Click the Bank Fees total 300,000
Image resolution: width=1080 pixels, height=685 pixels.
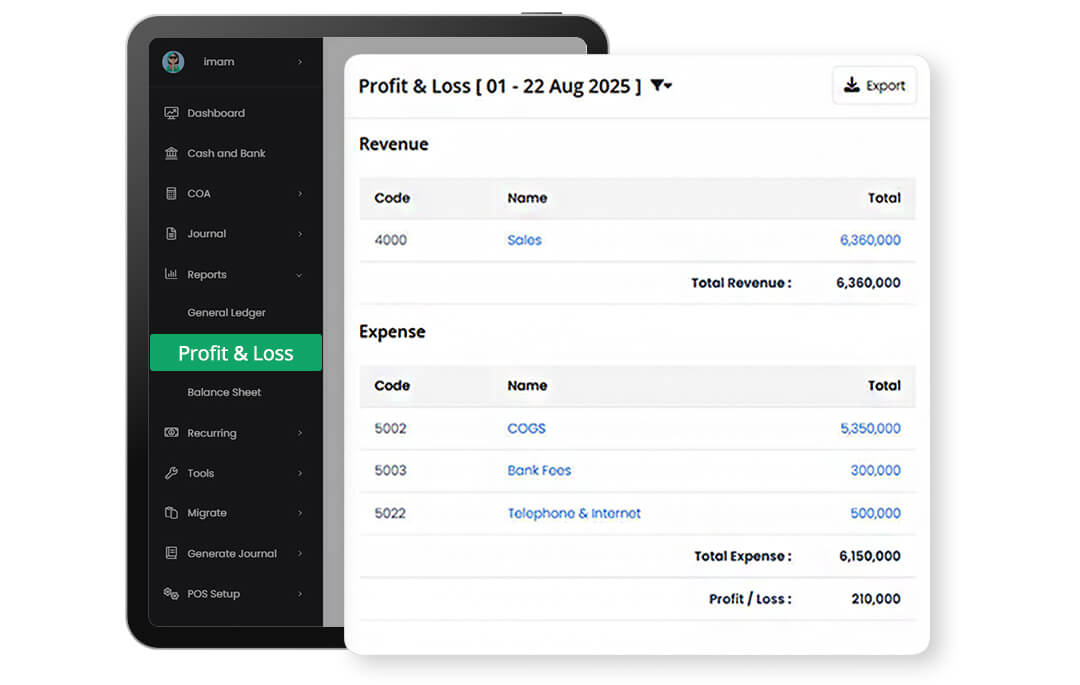[x=874, y=470]
